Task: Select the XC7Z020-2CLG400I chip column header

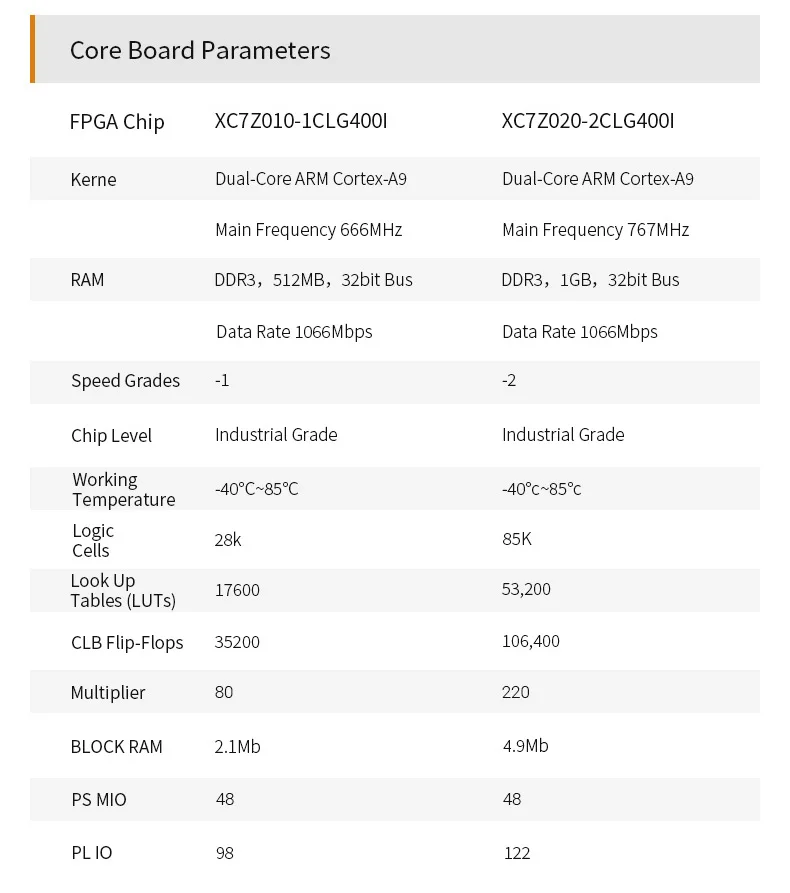Action: pos(588,121)
